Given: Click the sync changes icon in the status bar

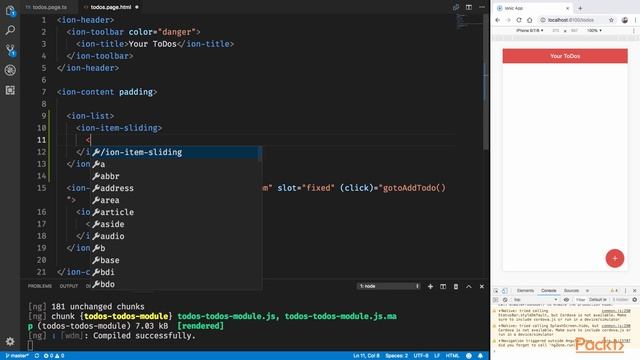Looking at the screenshot, I should coord(37,356).
